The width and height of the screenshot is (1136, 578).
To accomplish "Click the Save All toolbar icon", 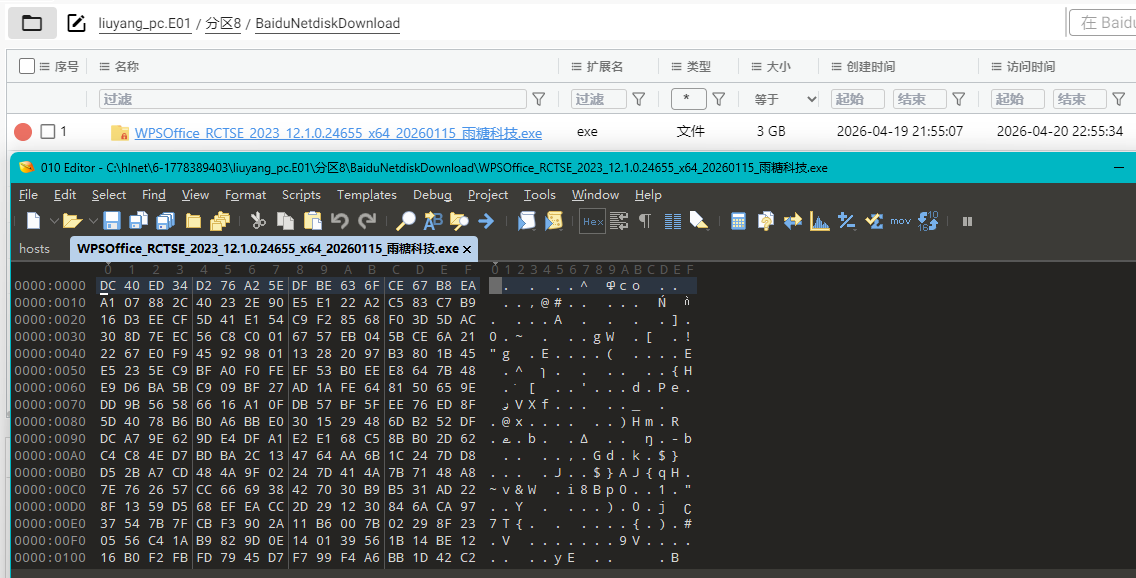I will (x=166, y=221).
